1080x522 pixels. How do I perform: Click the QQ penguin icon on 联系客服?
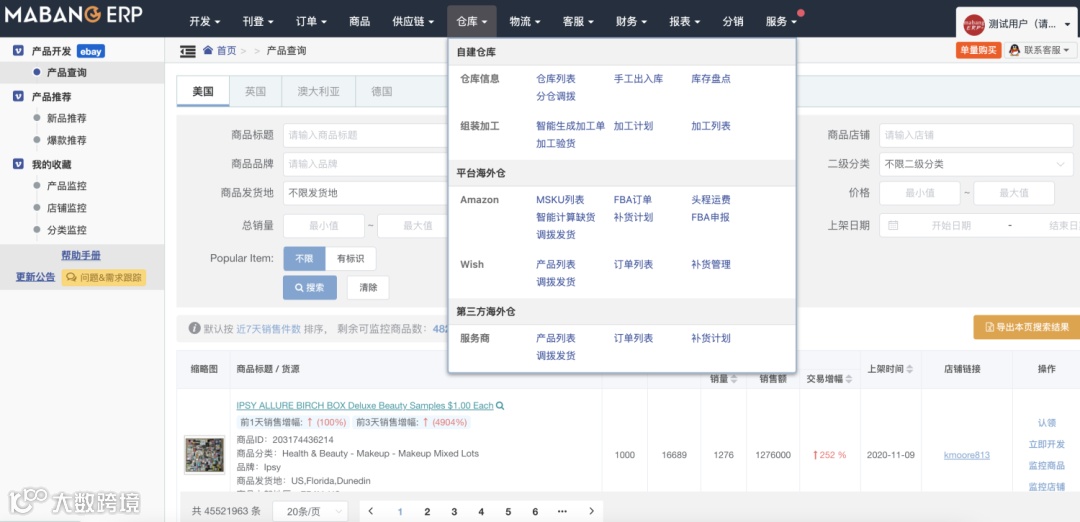pos(1014,50)
